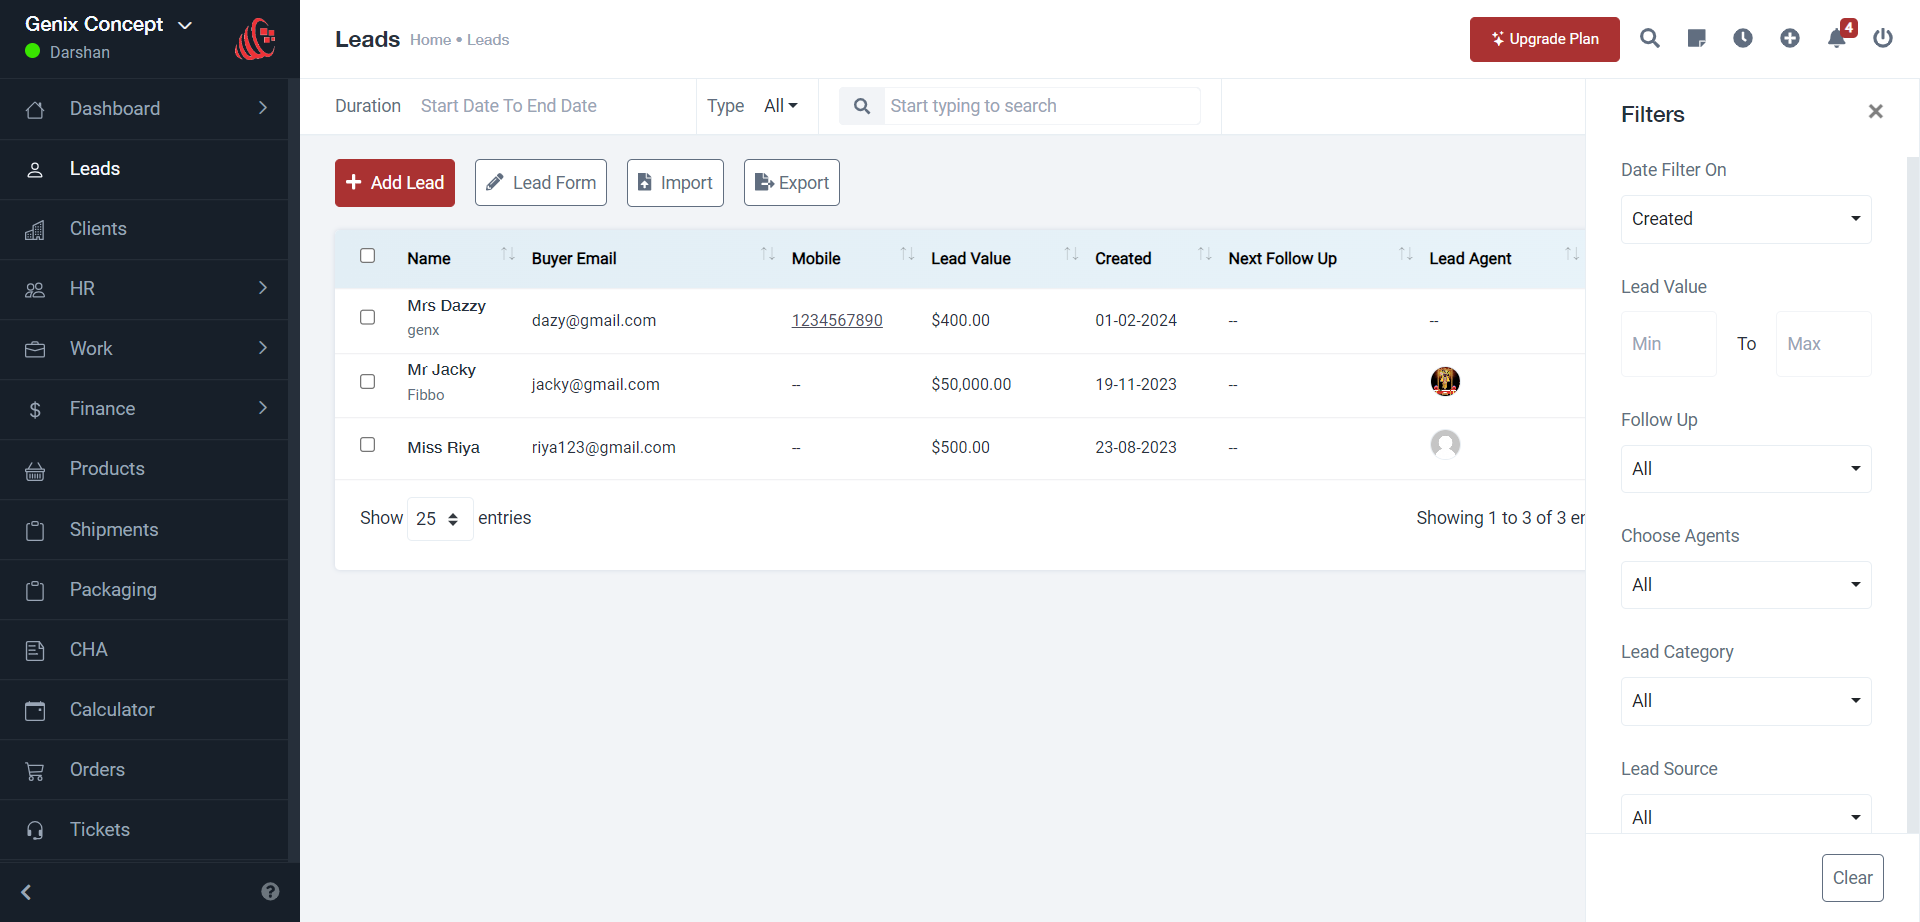Click the Start typing to search field
The image size is (1920, 922).
pyautogui.click(x=1042, y=106)
